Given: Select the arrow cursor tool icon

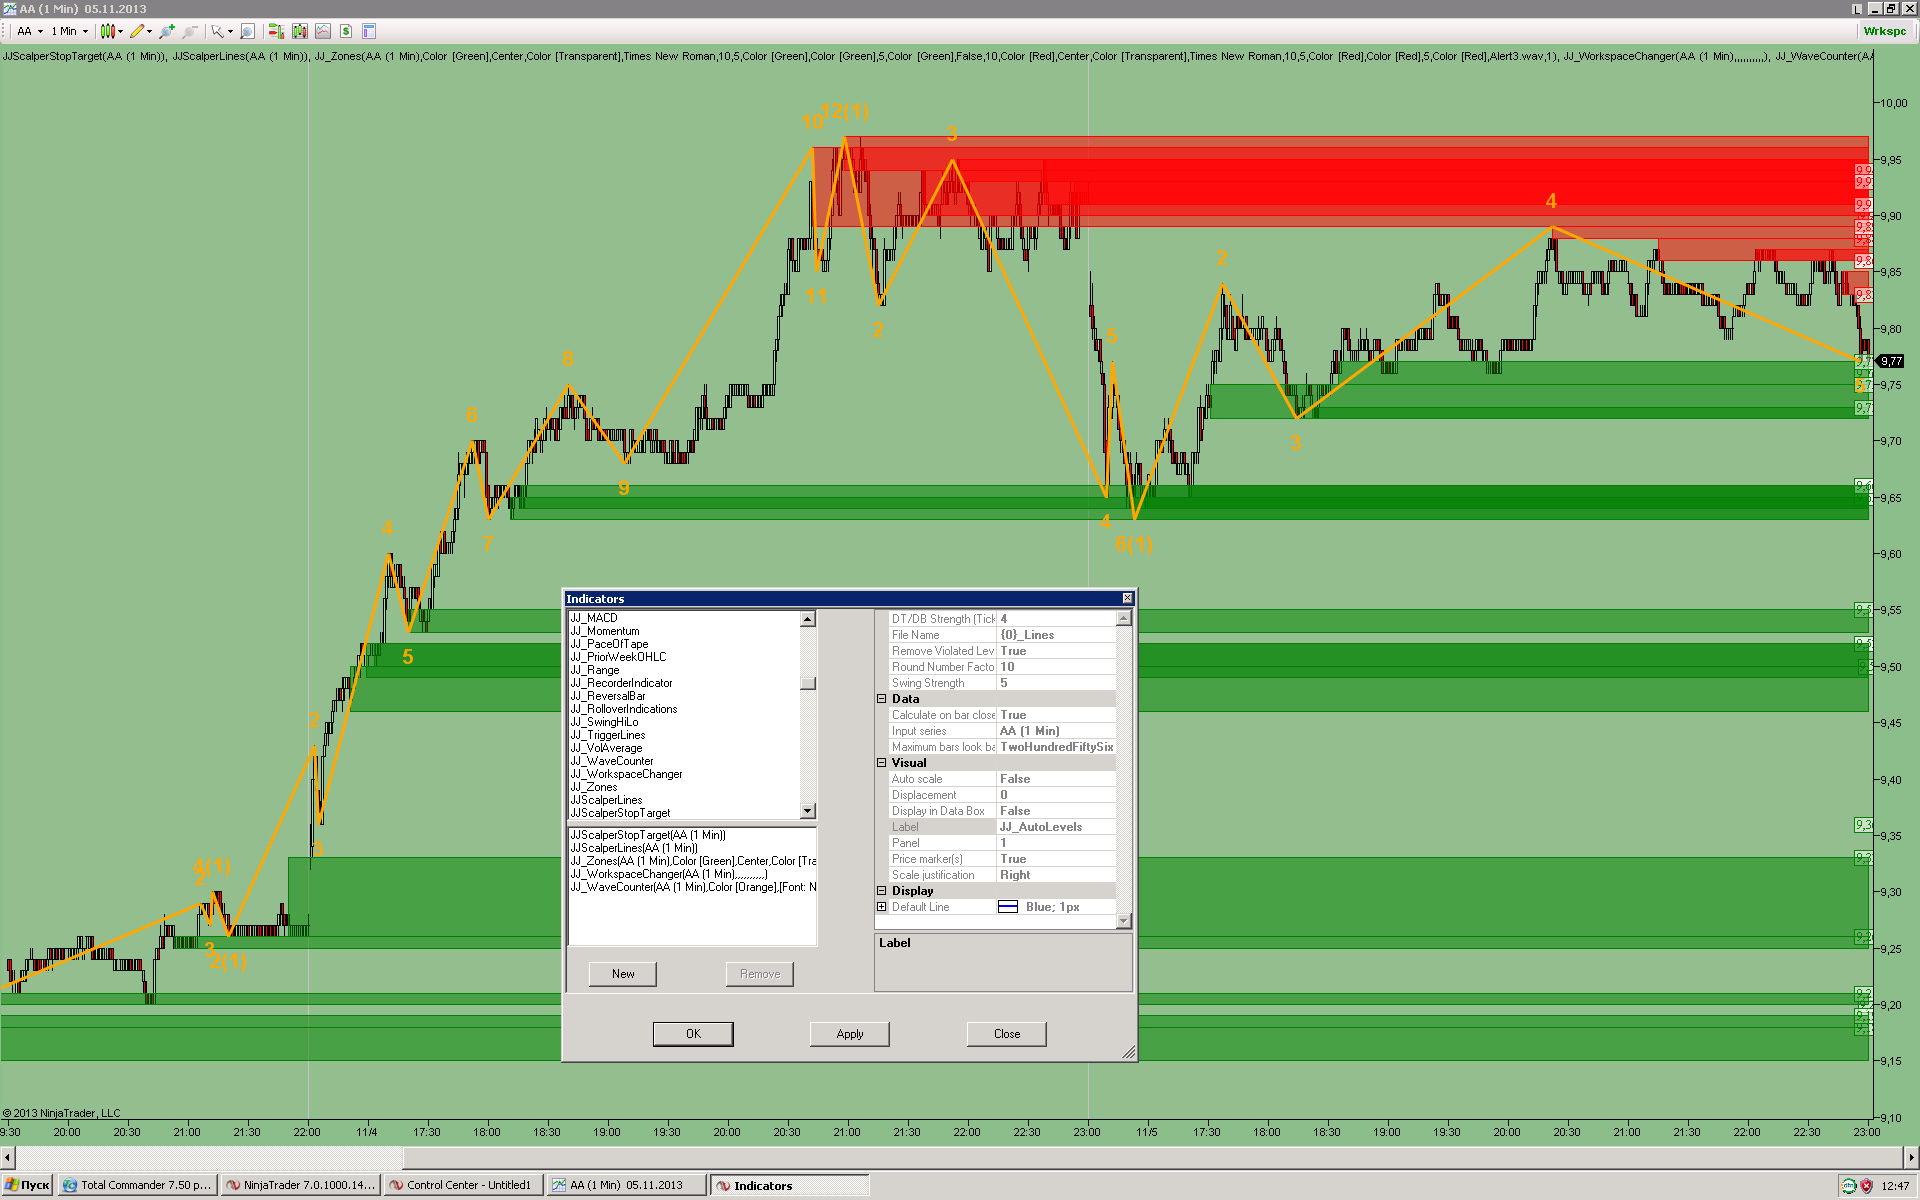Looking at the screenshot, I should pos(217,31).
